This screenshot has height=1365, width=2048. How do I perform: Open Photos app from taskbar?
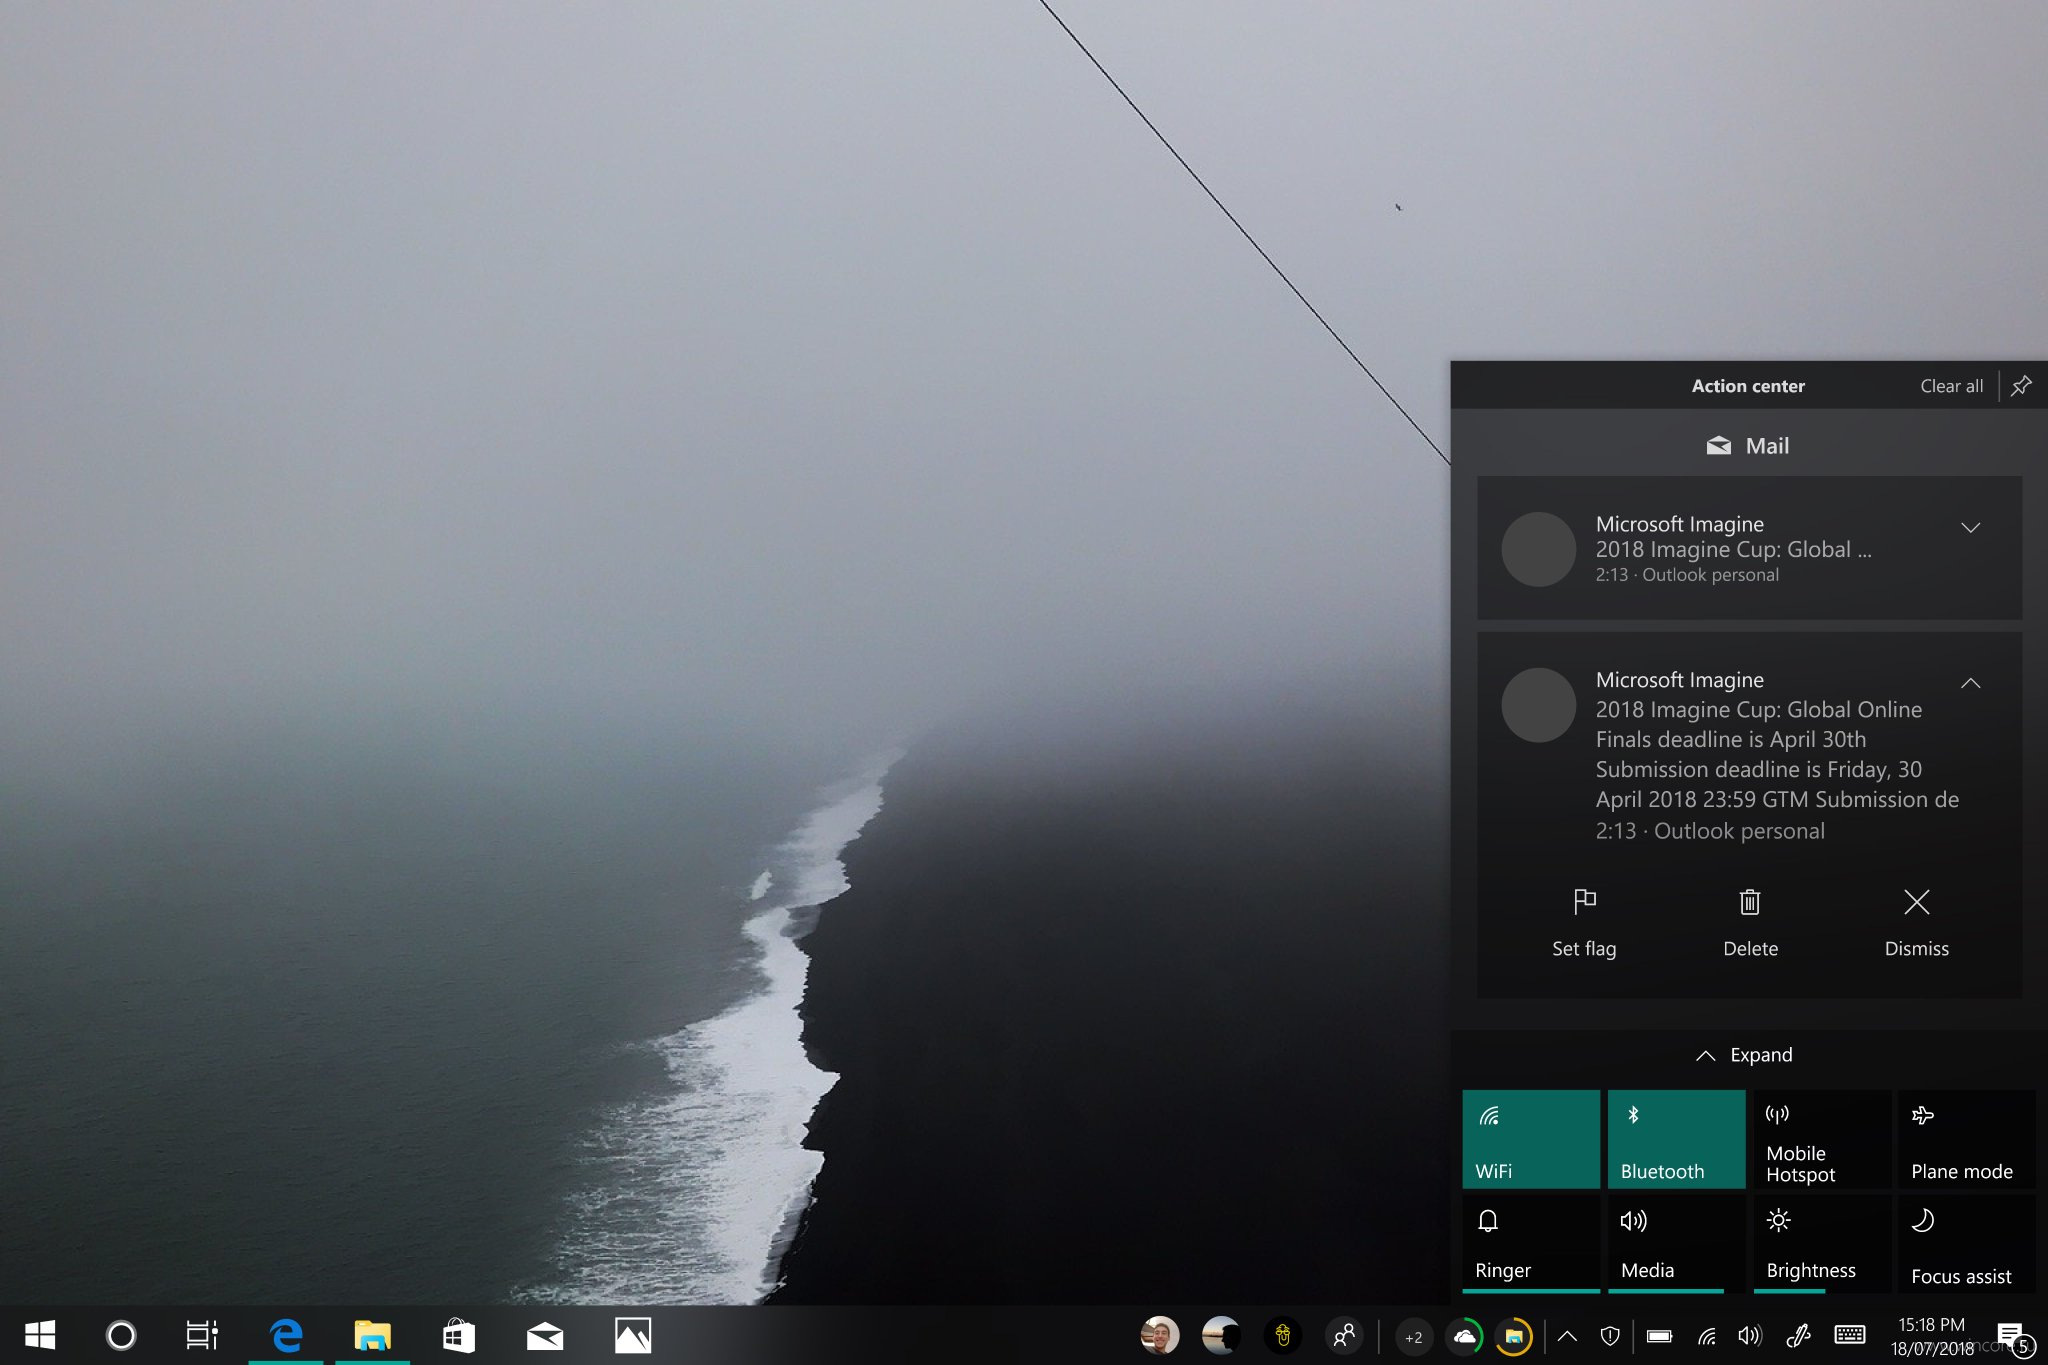[633, 1335]
